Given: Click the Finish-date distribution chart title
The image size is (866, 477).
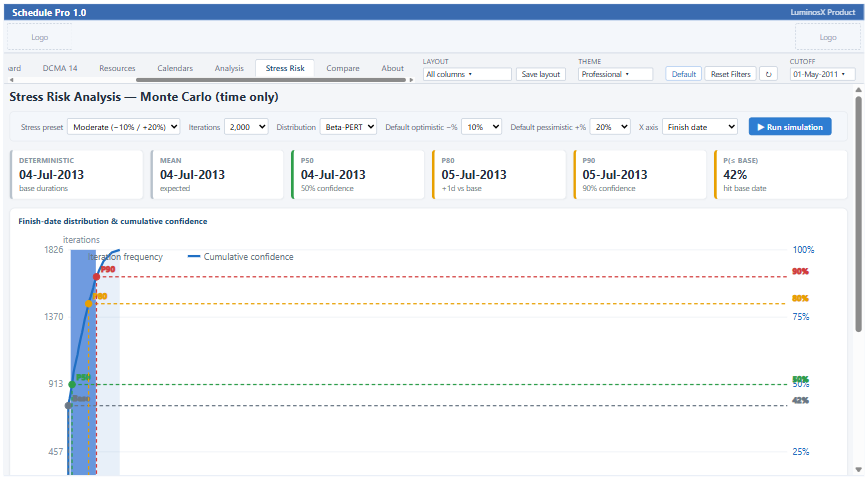Looking at the screenshot, I should [113, 221].
